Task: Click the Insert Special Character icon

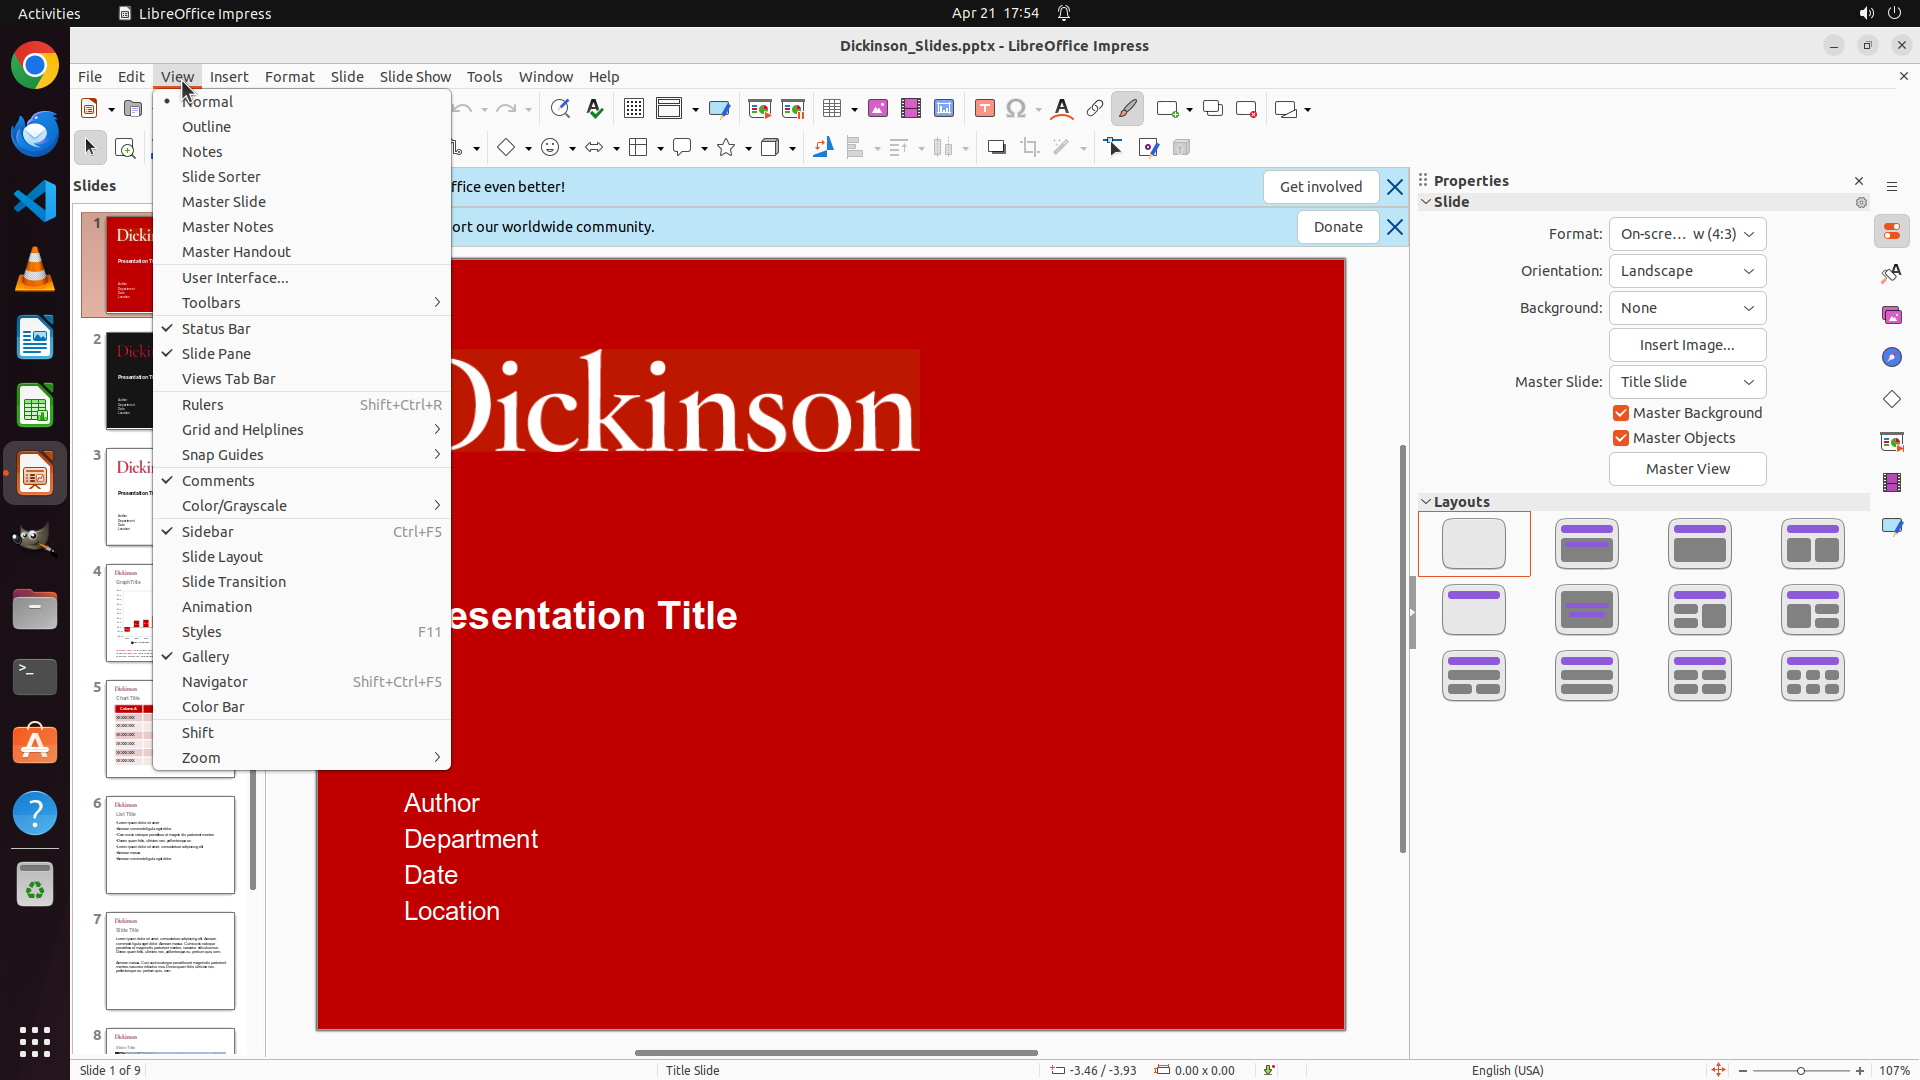Action: tap(1016, 109)
